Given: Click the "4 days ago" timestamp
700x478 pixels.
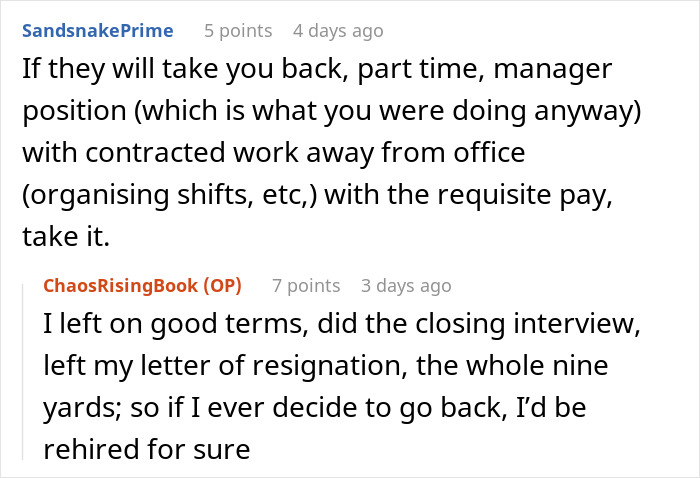Looking at the screenshot, I should click(338, 31).
